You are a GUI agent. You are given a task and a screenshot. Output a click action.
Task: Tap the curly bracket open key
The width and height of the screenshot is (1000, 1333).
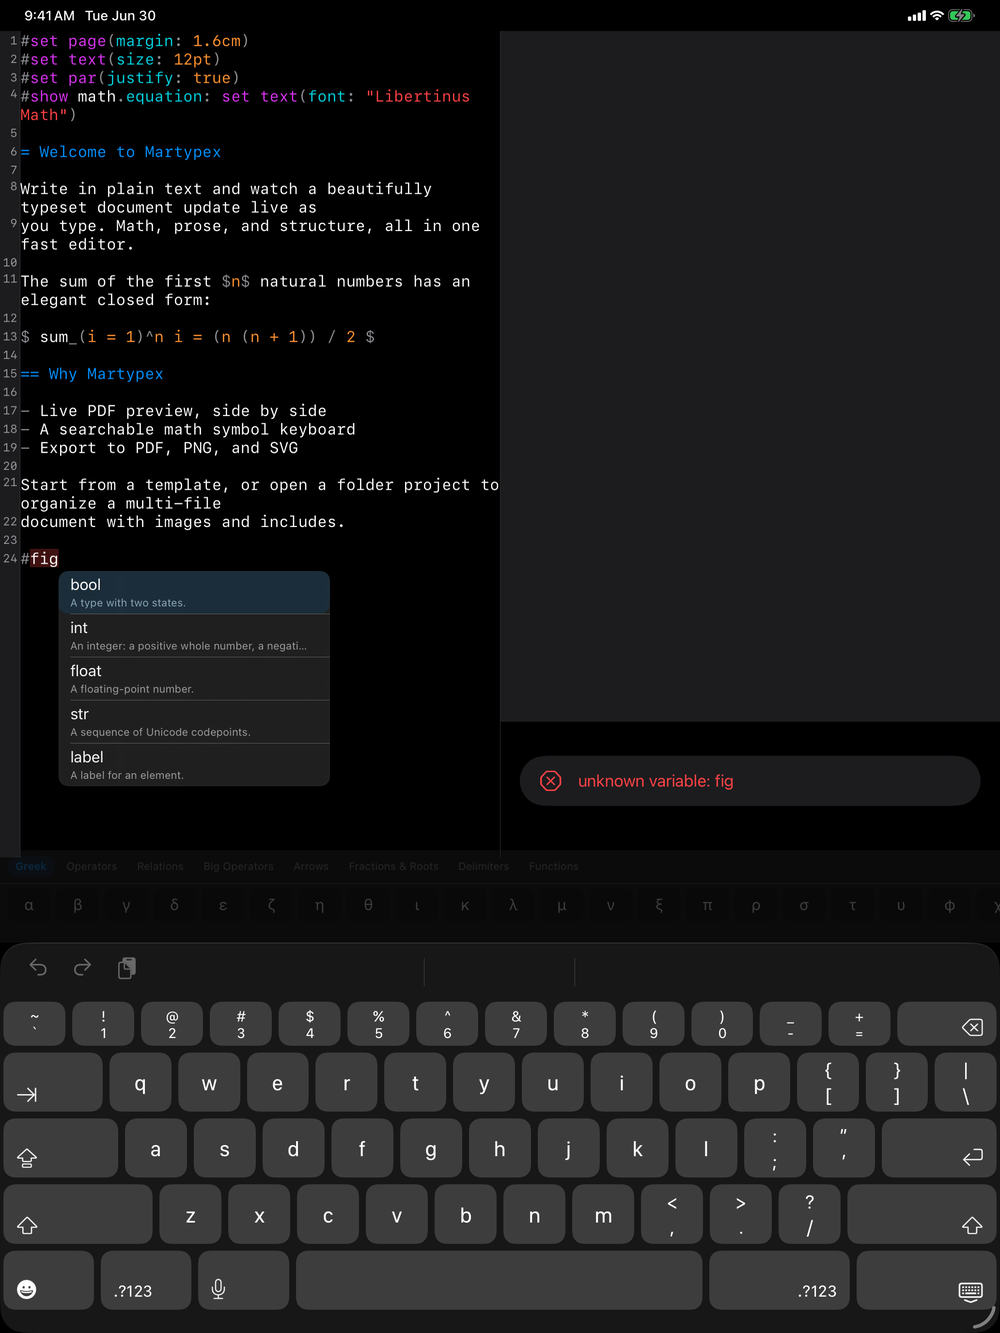tap(828, 1082)
